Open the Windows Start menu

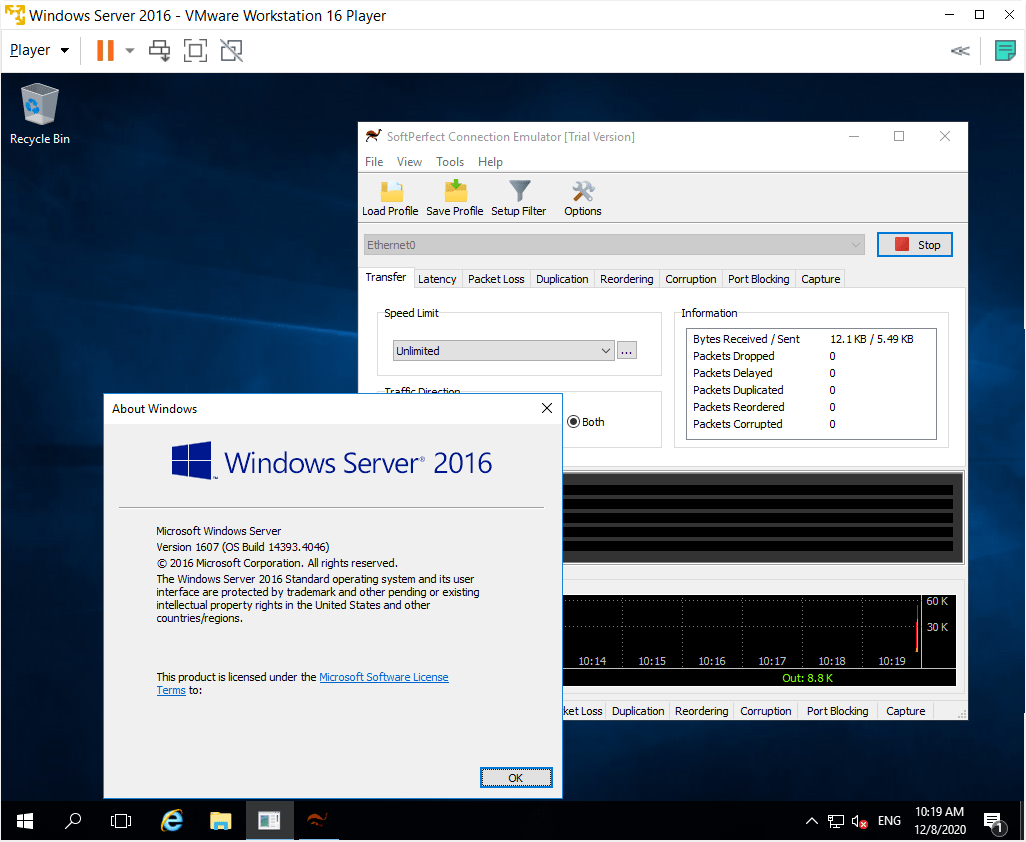tap(25, 821)
